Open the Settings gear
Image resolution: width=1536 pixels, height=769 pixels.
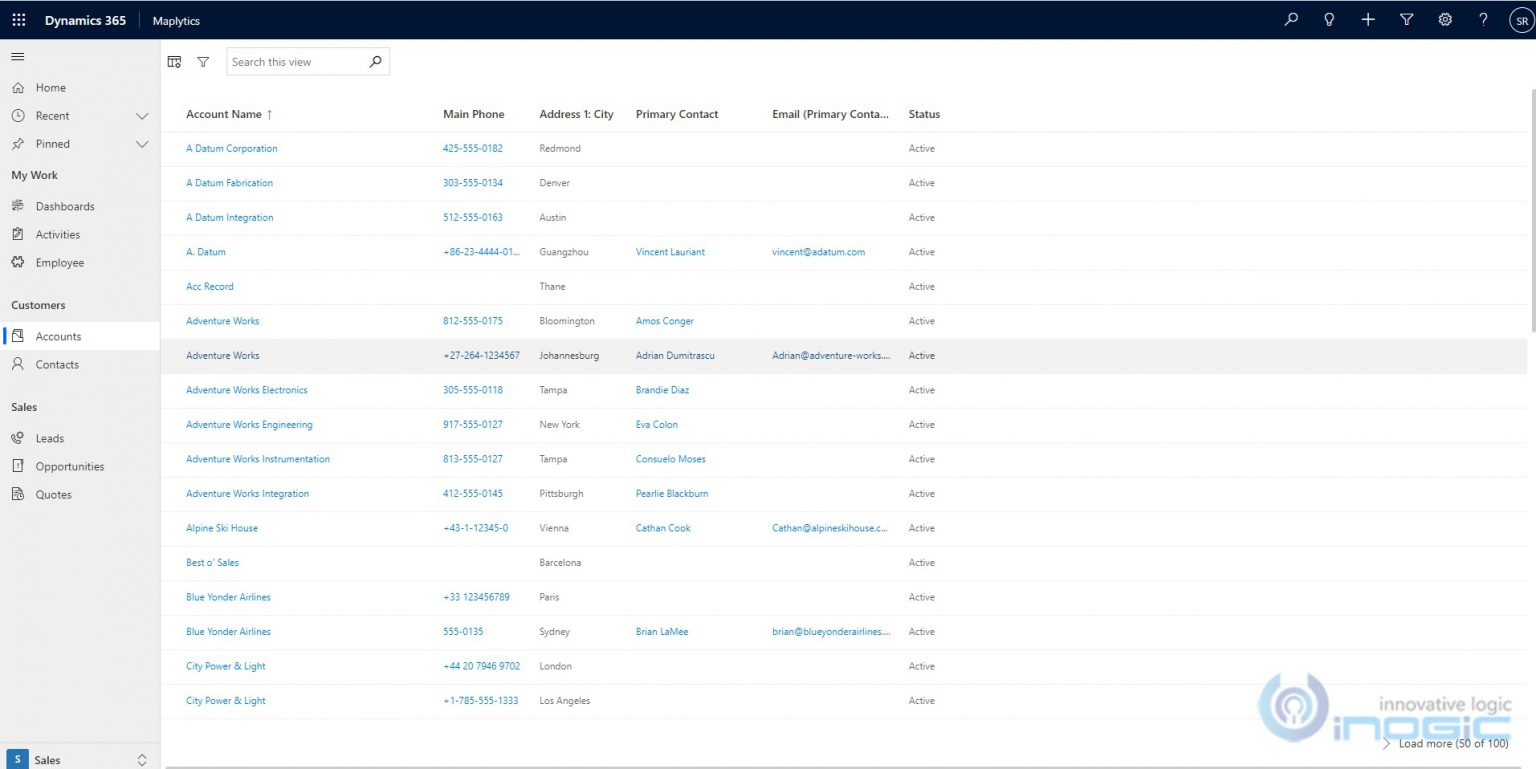[1444, 19]
